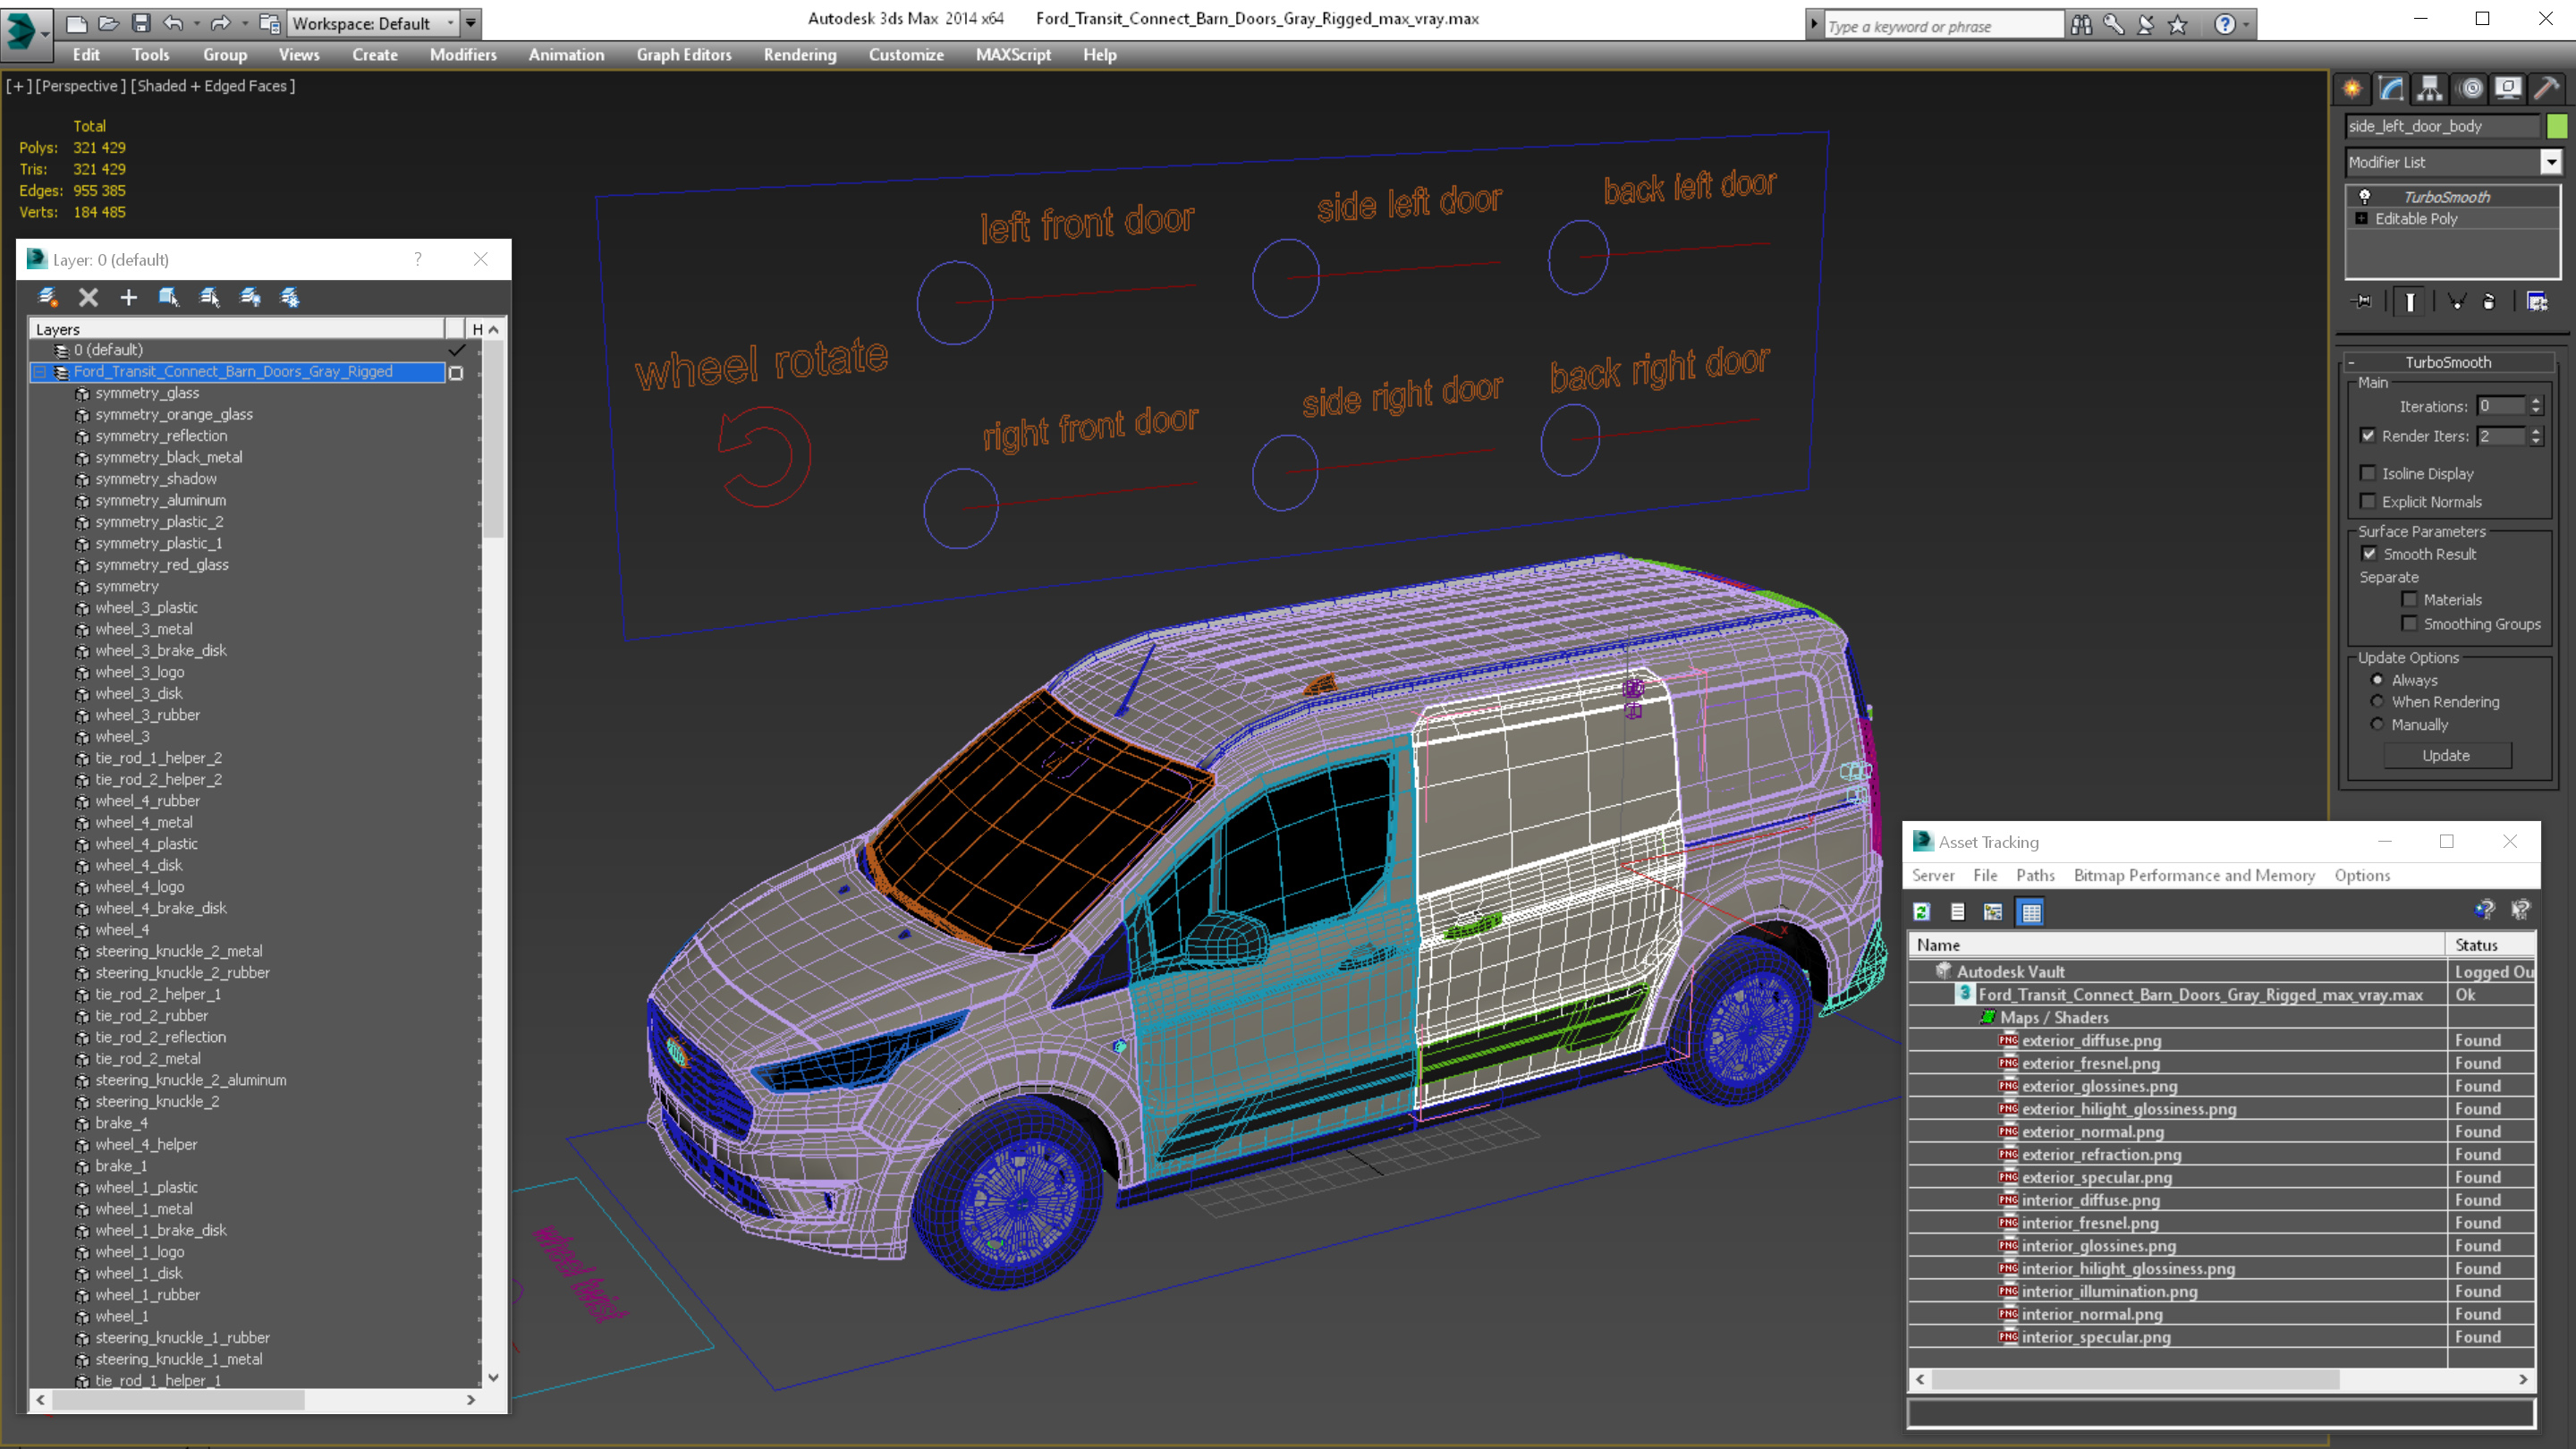Enable Isoline Display checkbox

2368,473
